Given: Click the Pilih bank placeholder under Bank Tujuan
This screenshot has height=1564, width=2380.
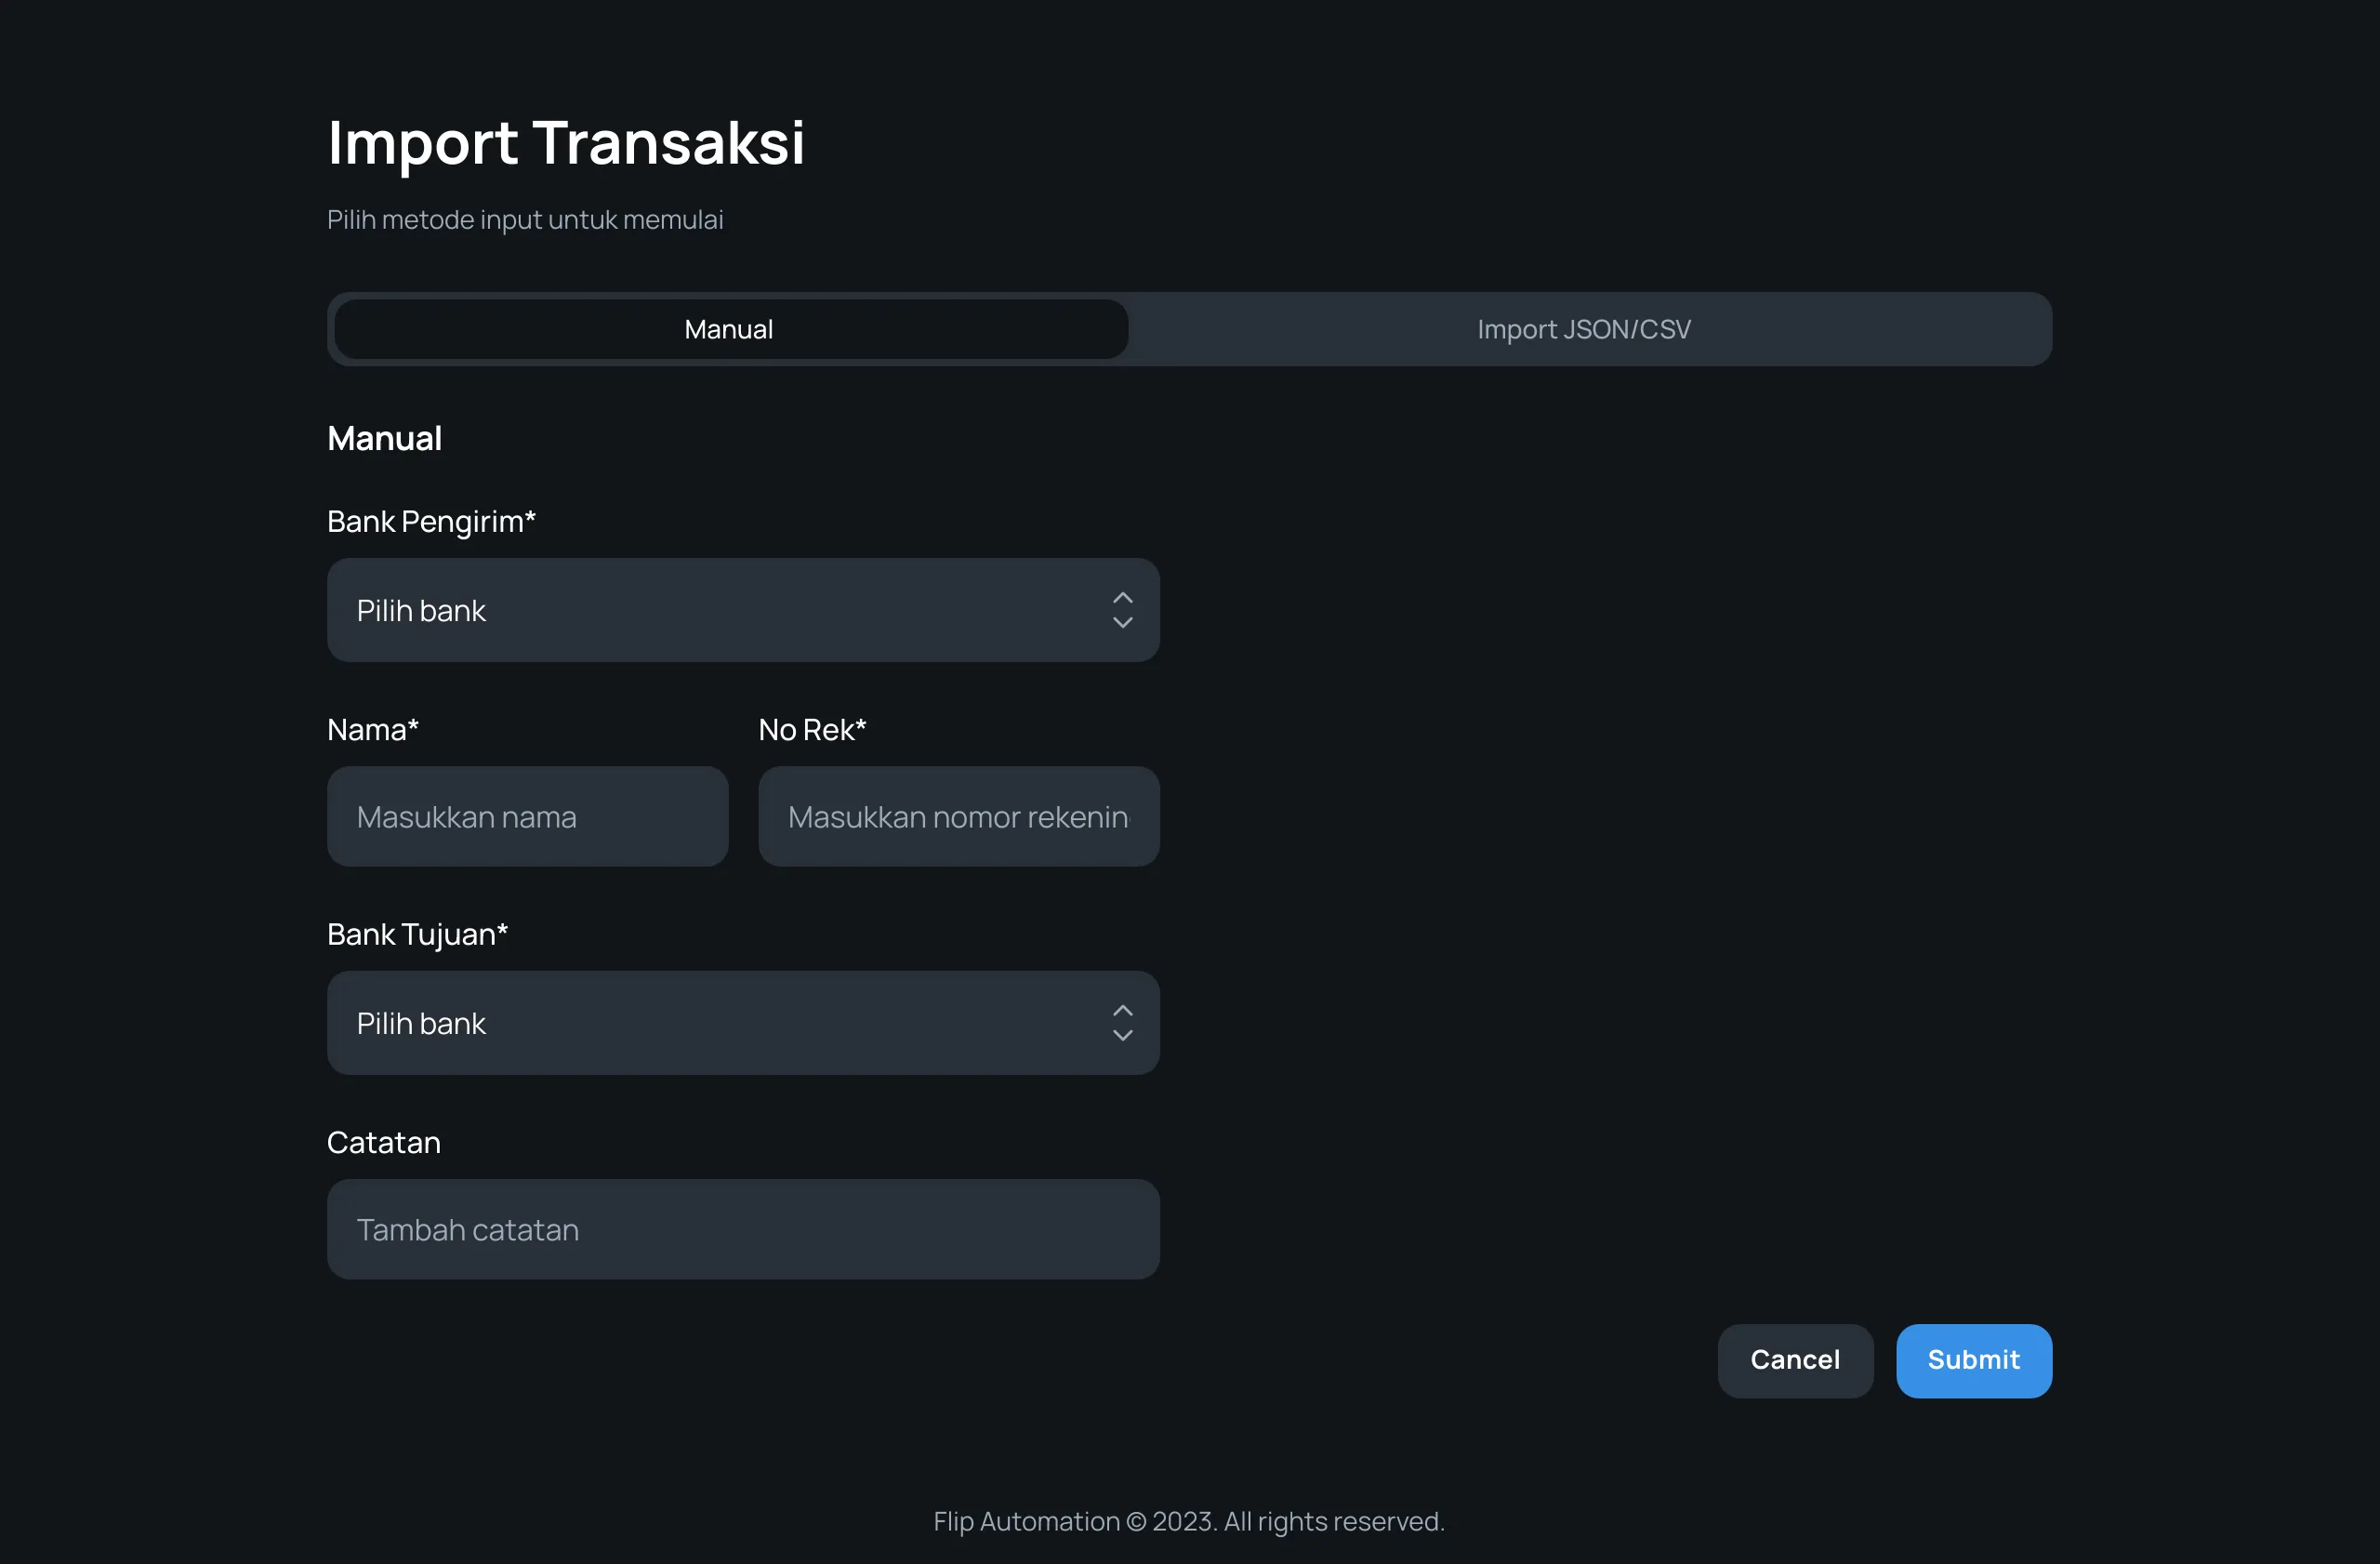Looking at the screenshot, I should coord(420,1022).
